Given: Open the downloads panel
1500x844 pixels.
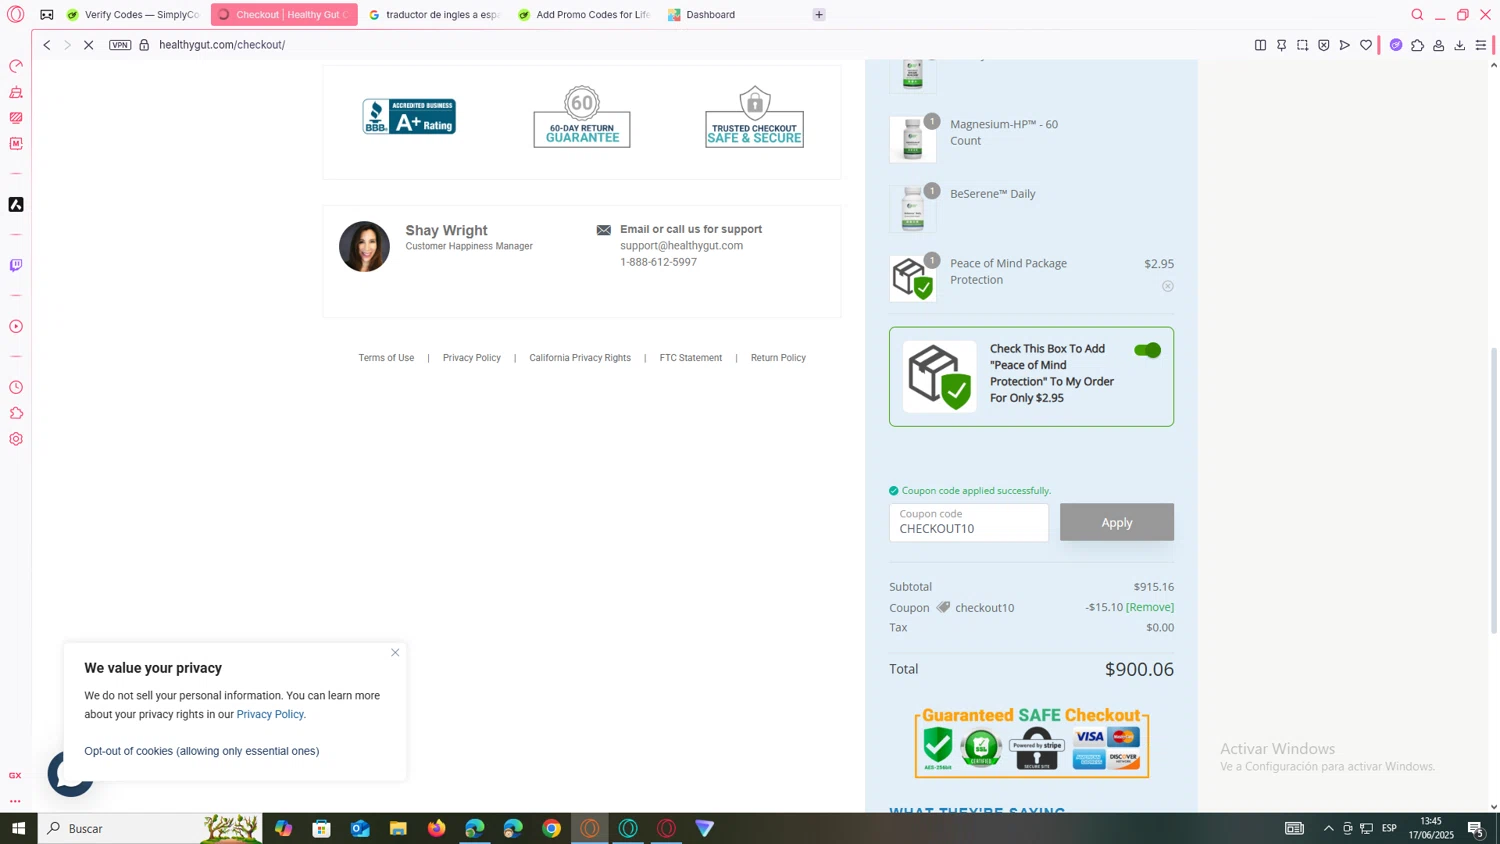Looking at the screenshot, I should coord(1460,45).
